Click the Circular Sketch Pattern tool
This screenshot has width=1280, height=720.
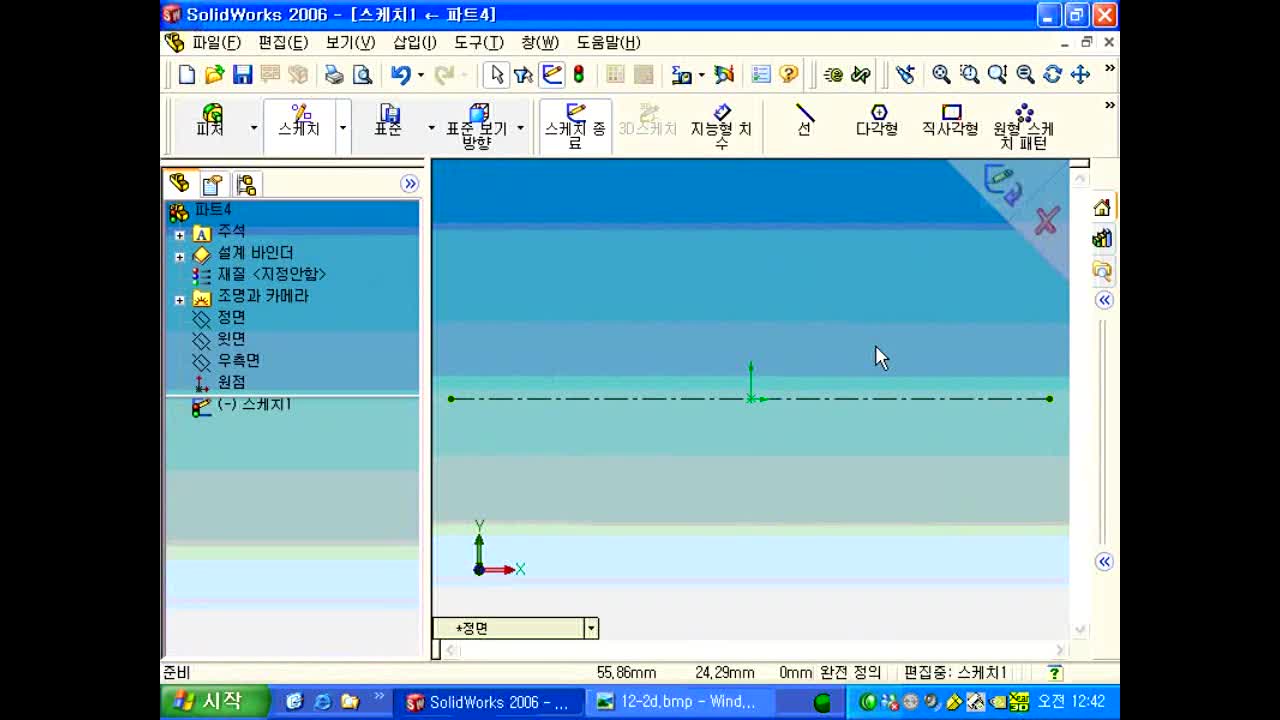coord(1023,127)
